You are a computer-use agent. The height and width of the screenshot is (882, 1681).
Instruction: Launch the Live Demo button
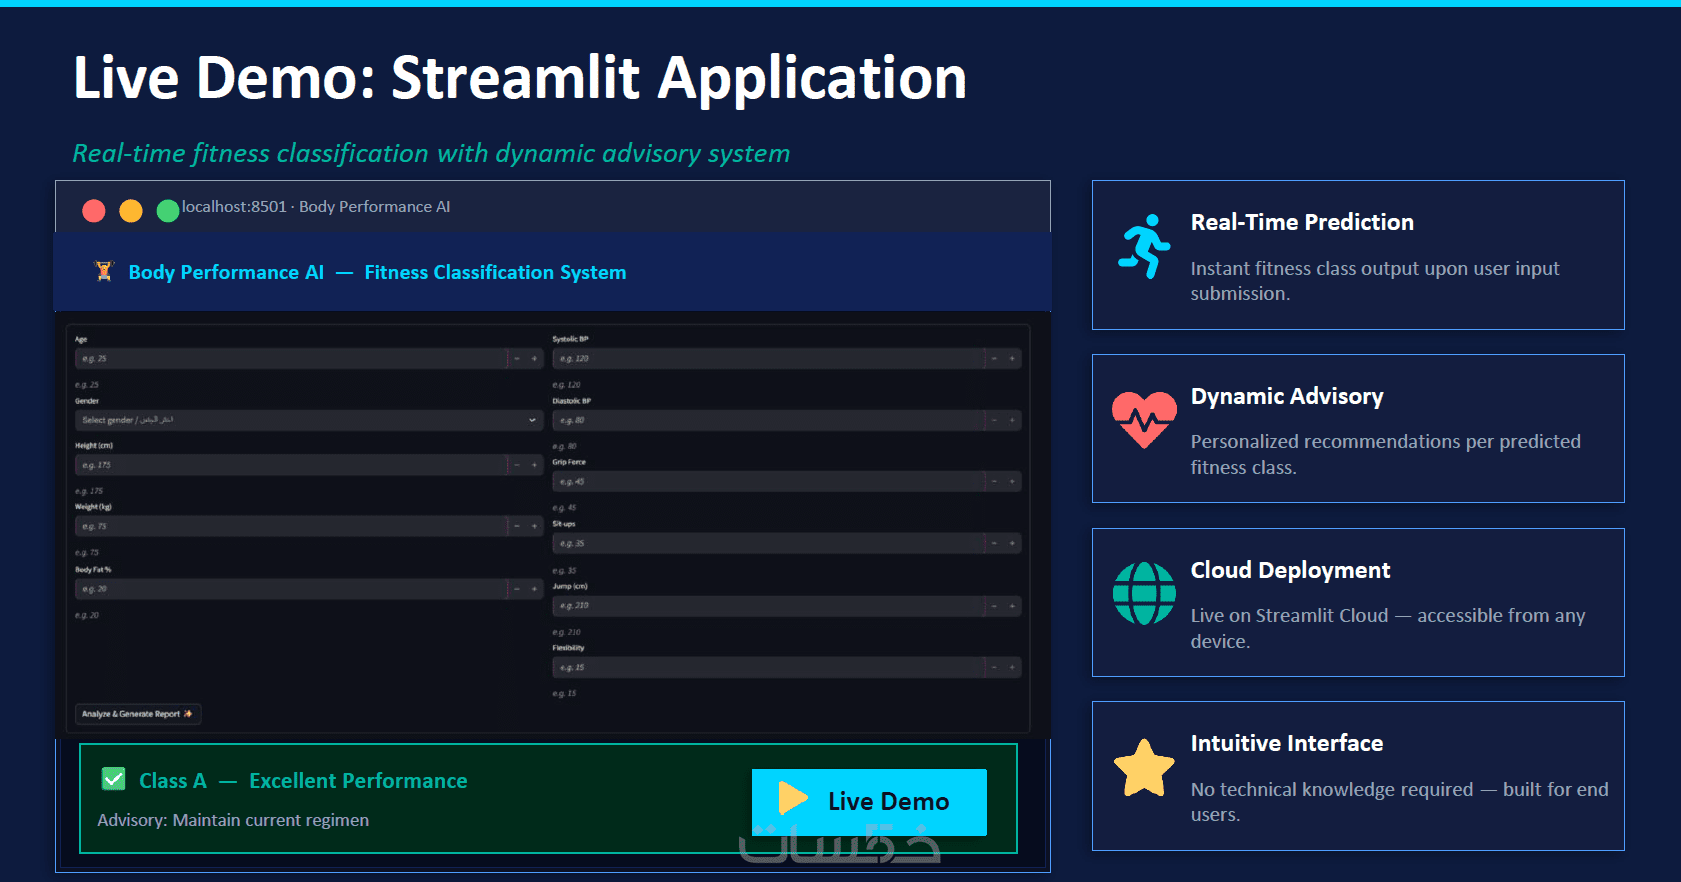pos(869,801)
